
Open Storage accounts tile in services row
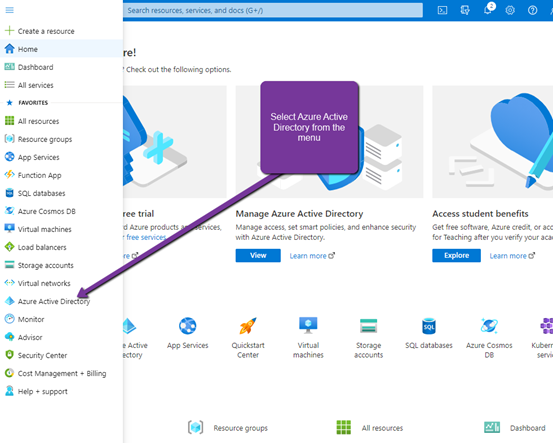[369, 338]
